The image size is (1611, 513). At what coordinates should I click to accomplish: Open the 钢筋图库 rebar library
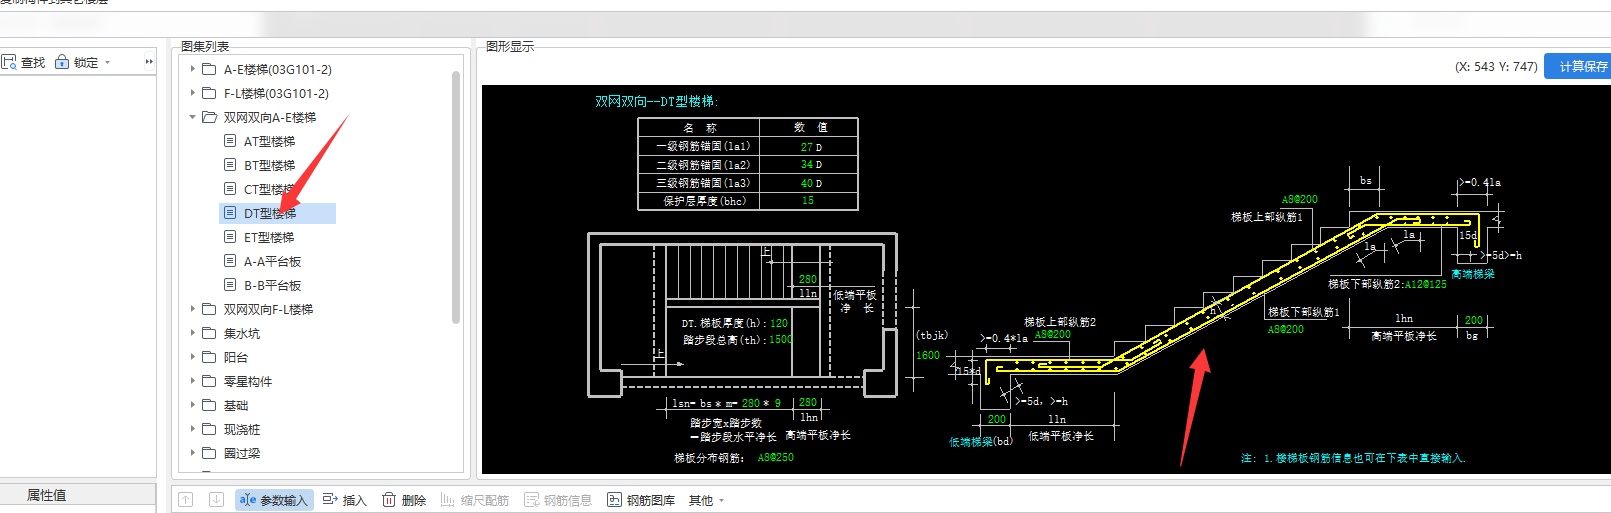pyautogui.click(x=641, y=500)
